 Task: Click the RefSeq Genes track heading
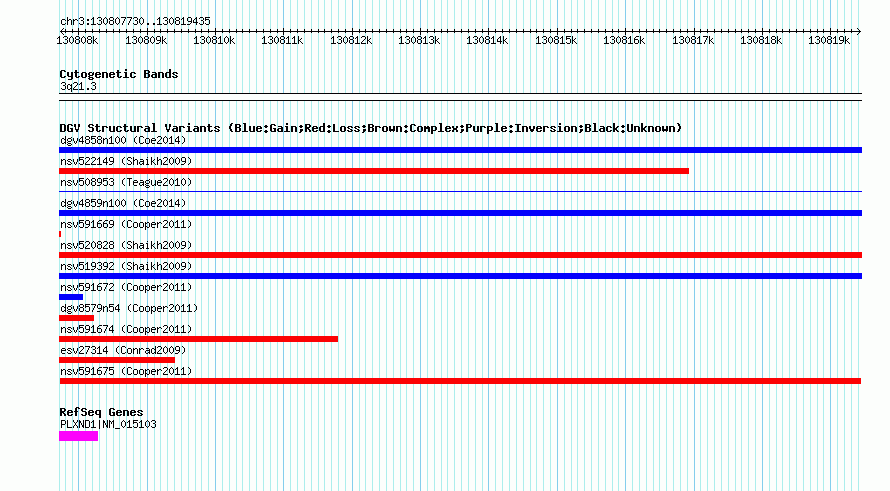[x=101, y=412]
